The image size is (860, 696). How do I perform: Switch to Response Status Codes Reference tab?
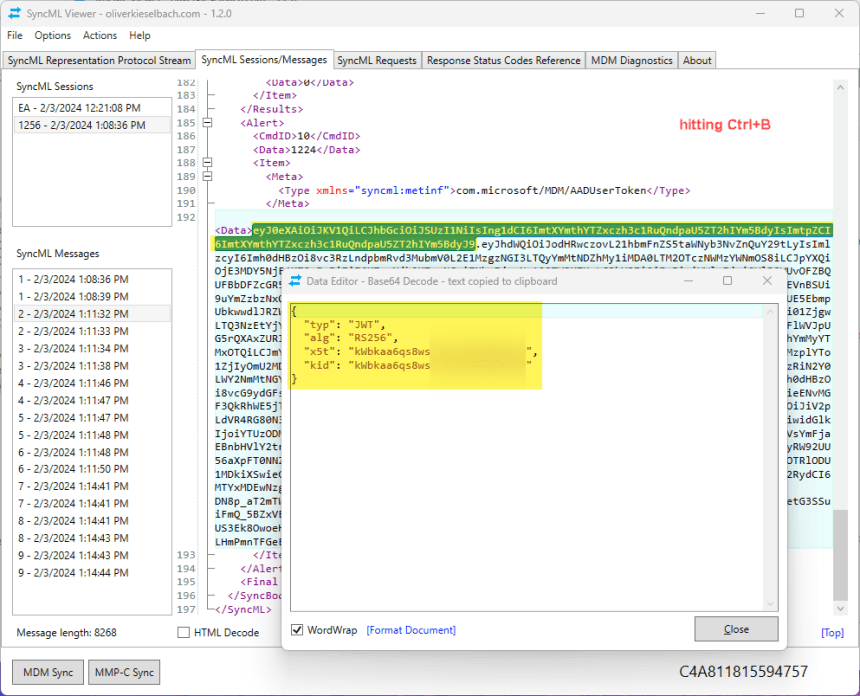[503, 60]
